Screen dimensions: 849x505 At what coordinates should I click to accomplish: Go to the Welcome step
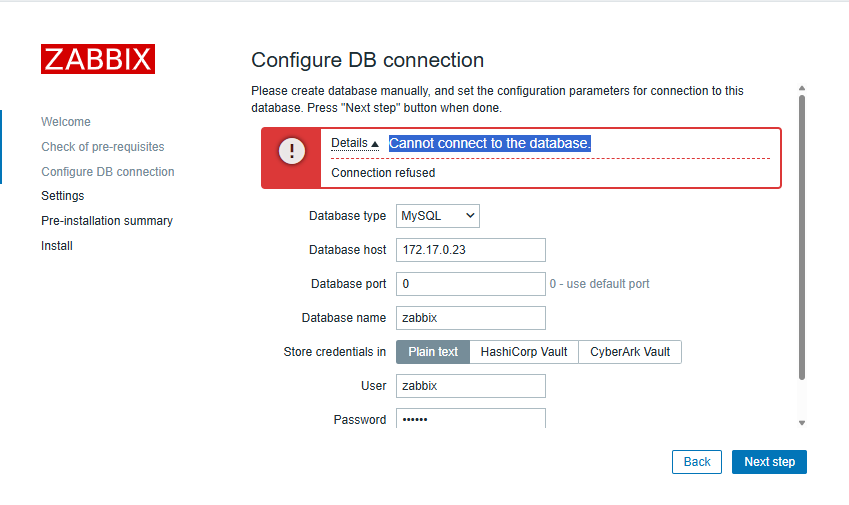pos(66,122)
